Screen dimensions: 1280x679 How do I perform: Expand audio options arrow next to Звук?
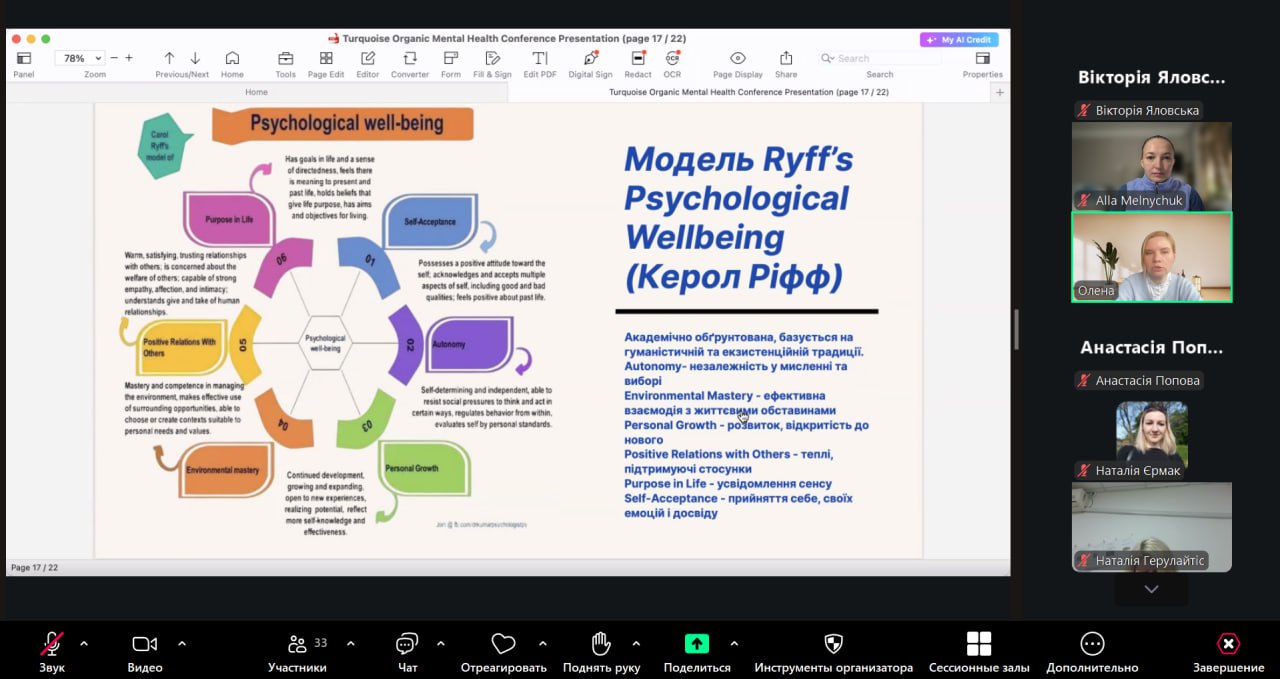[x=84, y=643]
